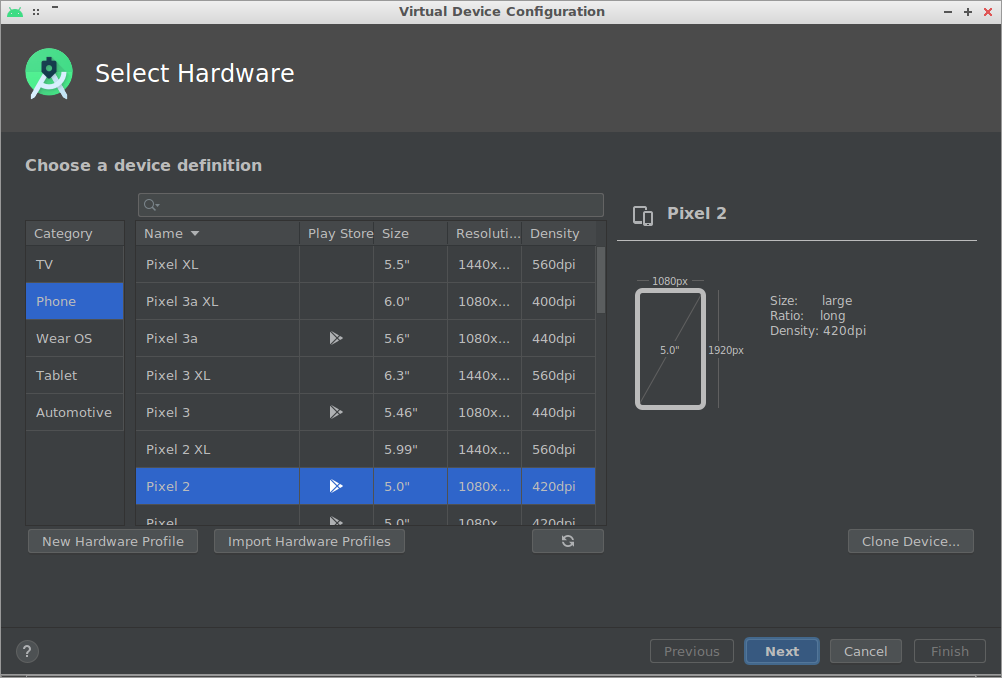Click the 6.3" size cell

point(411,375)
